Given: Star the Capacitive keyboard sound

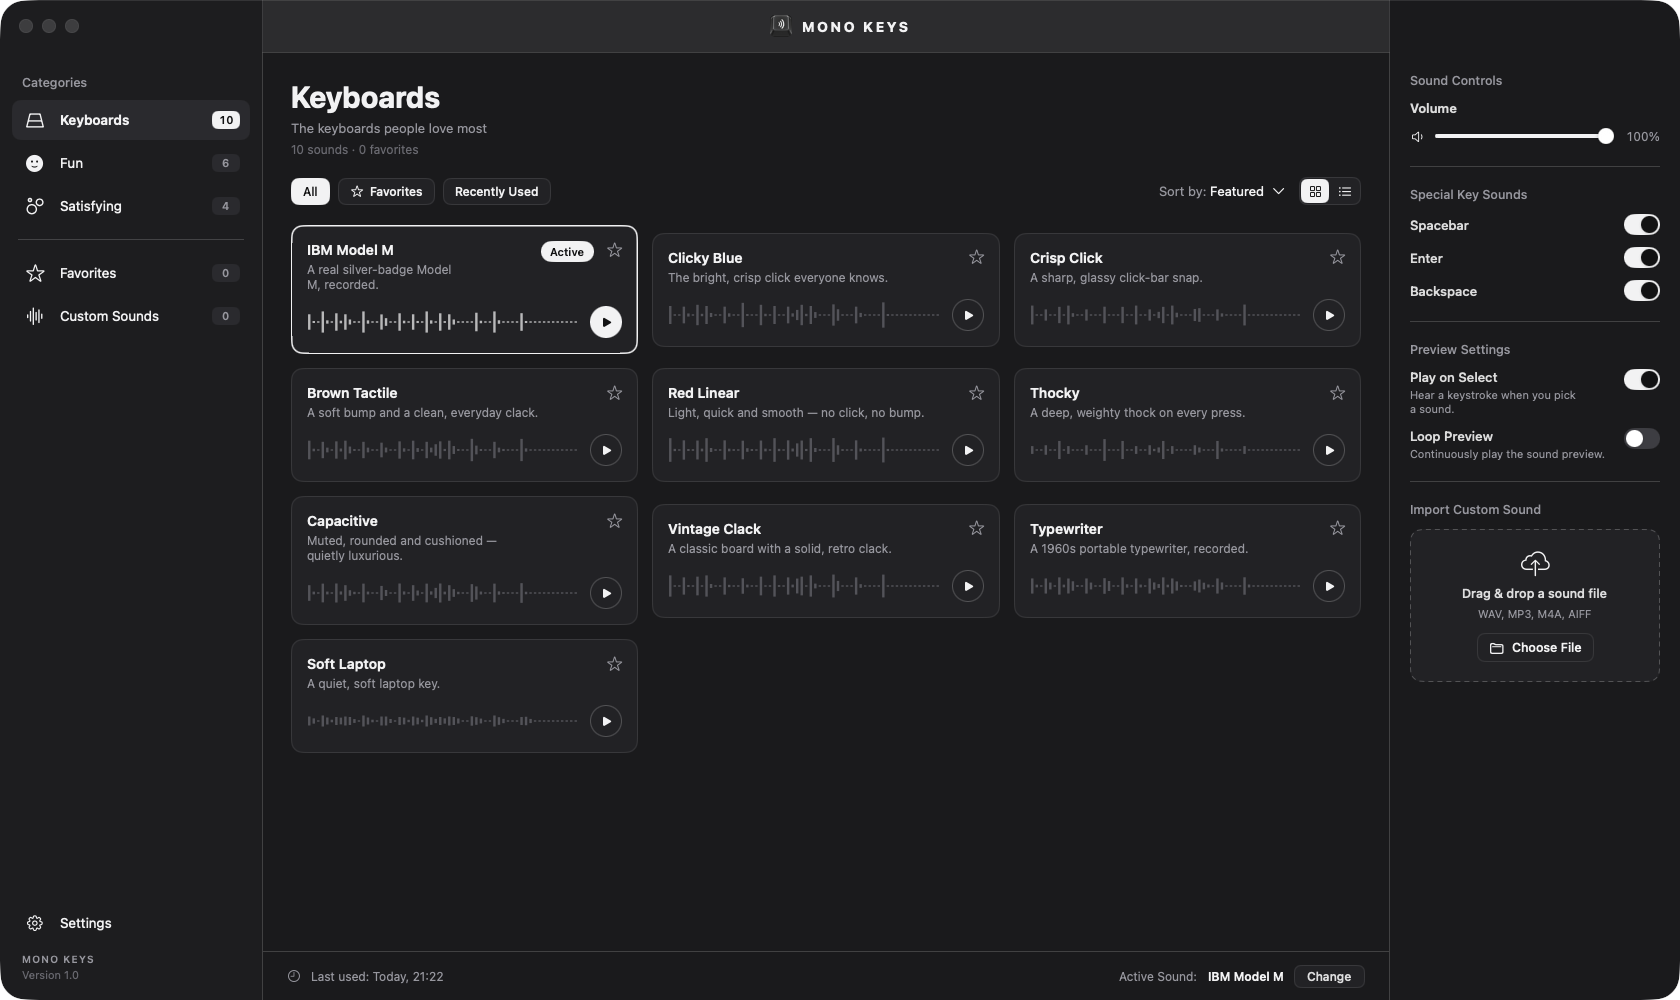Looking at the screenshot, I should tap(615, 521).
